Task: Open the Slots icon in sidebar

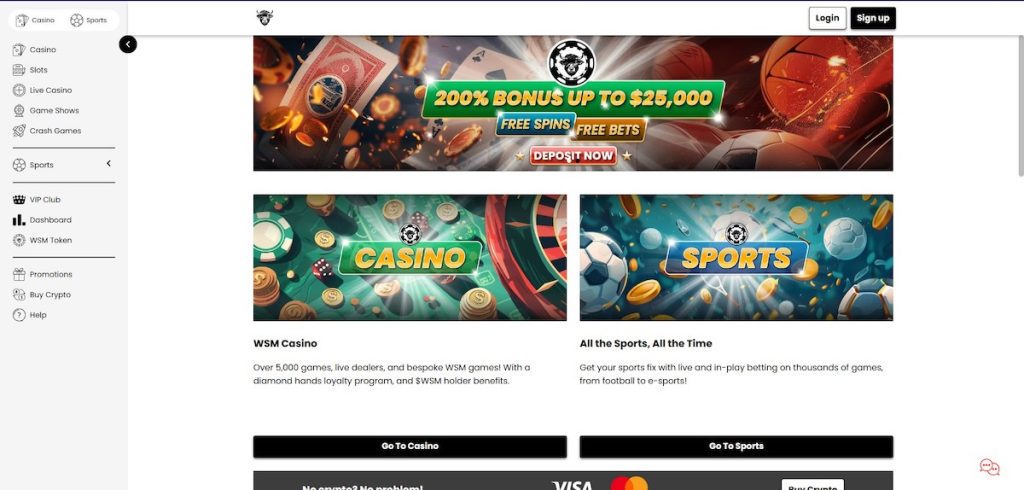Action: (x=19, y=70)
